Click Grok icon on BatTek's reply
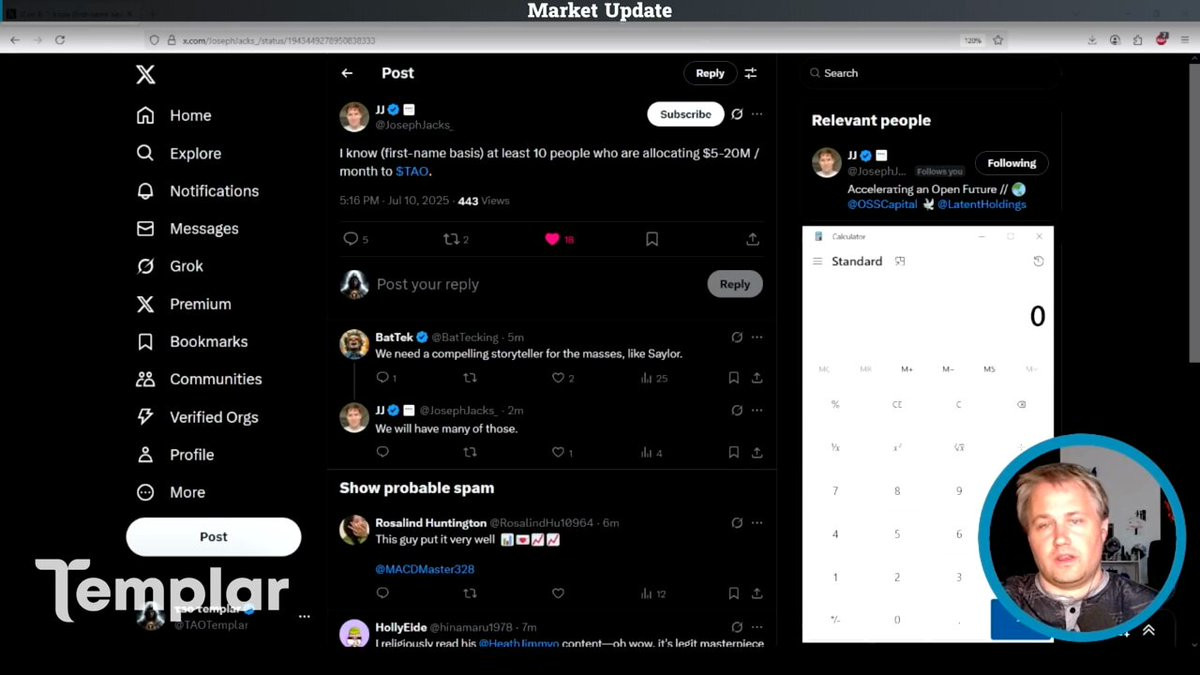 click(737, 337)
